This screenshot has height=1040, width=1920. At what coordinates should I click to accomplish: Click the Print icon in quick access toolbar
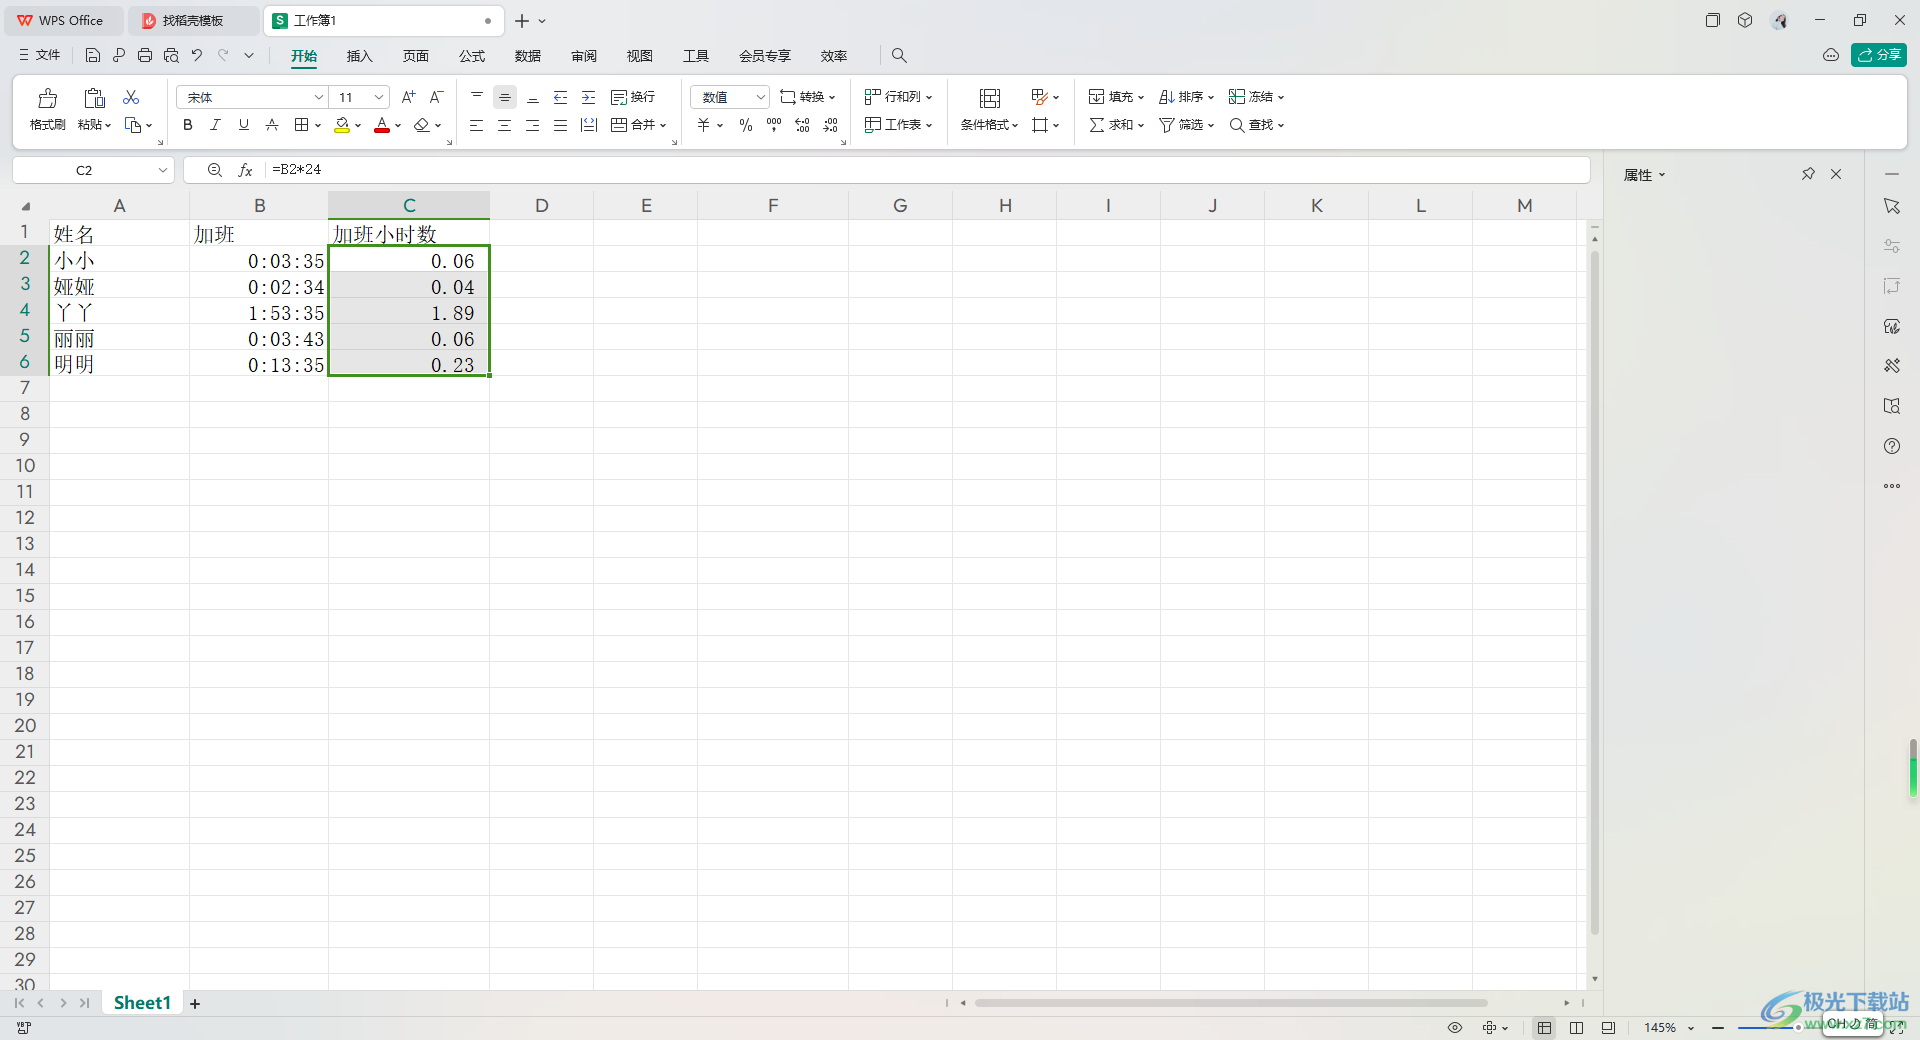coord(145,55)
